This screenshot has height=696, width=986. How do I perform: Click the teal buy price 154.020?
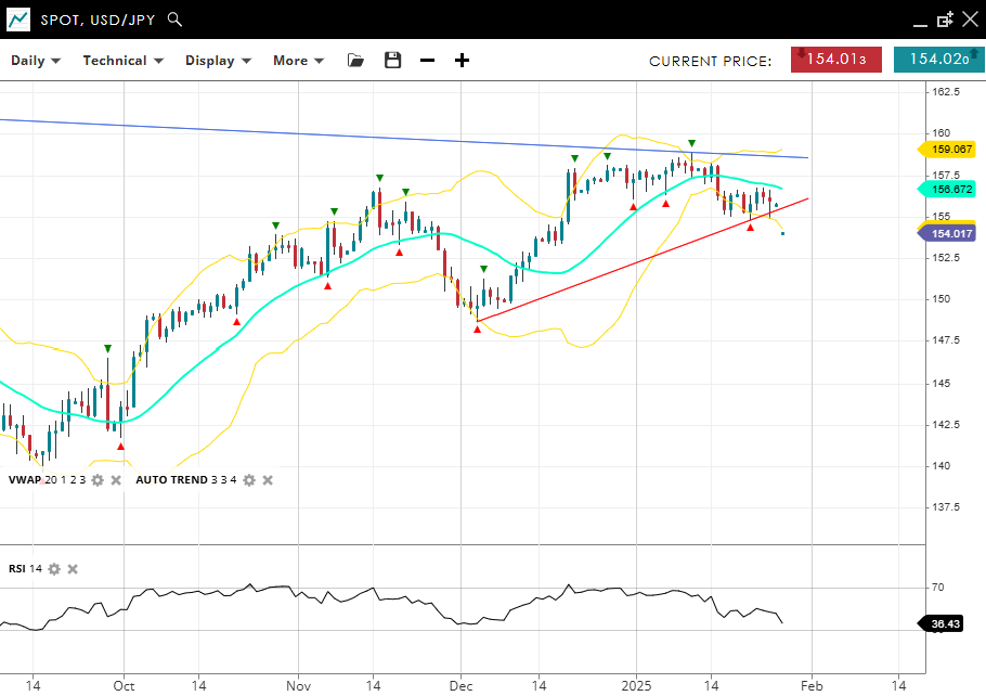point(938,59)
